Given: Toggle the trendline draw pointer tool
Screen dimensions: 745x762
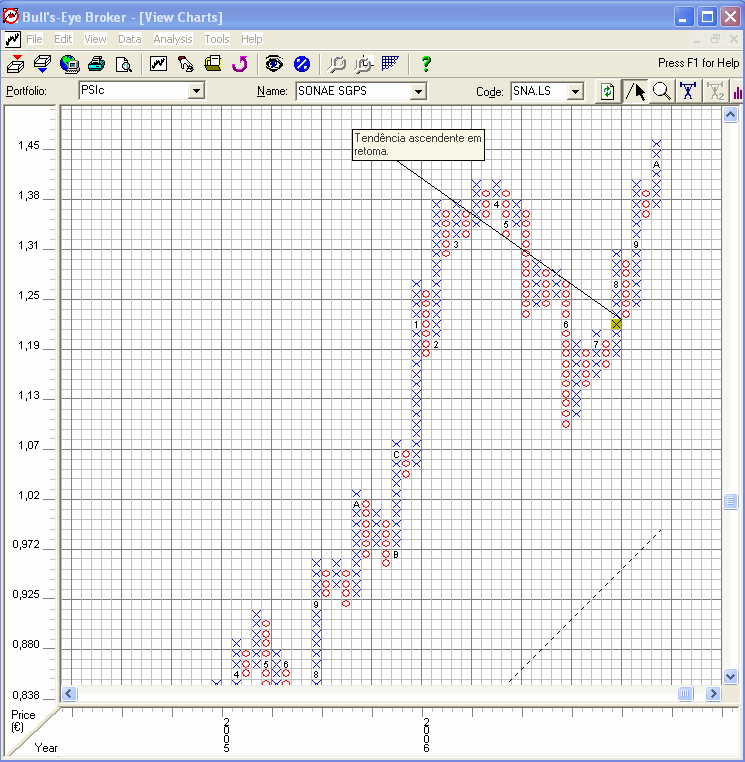Looking at the screenshot, I should (x=636, y=91).
